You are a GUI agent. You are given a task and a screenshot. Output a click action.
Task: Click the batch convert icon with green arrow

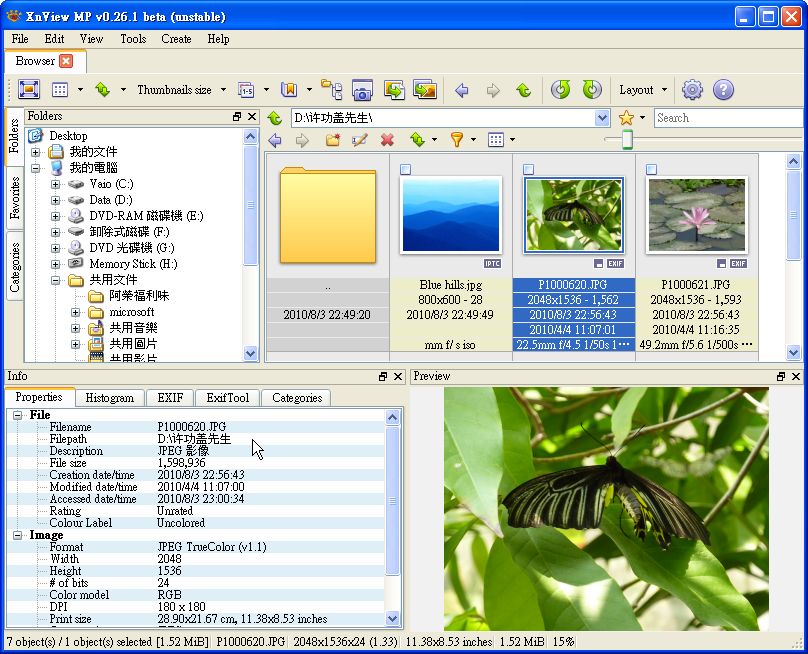pyautogui.click(x=394, y=90)
